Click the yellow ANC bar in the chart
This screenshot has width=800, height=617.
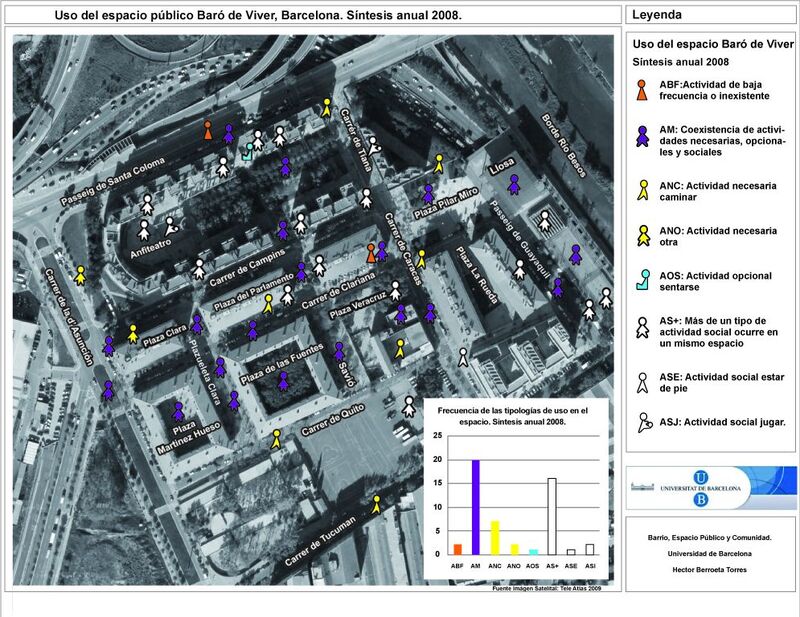[x=494, y=537]
